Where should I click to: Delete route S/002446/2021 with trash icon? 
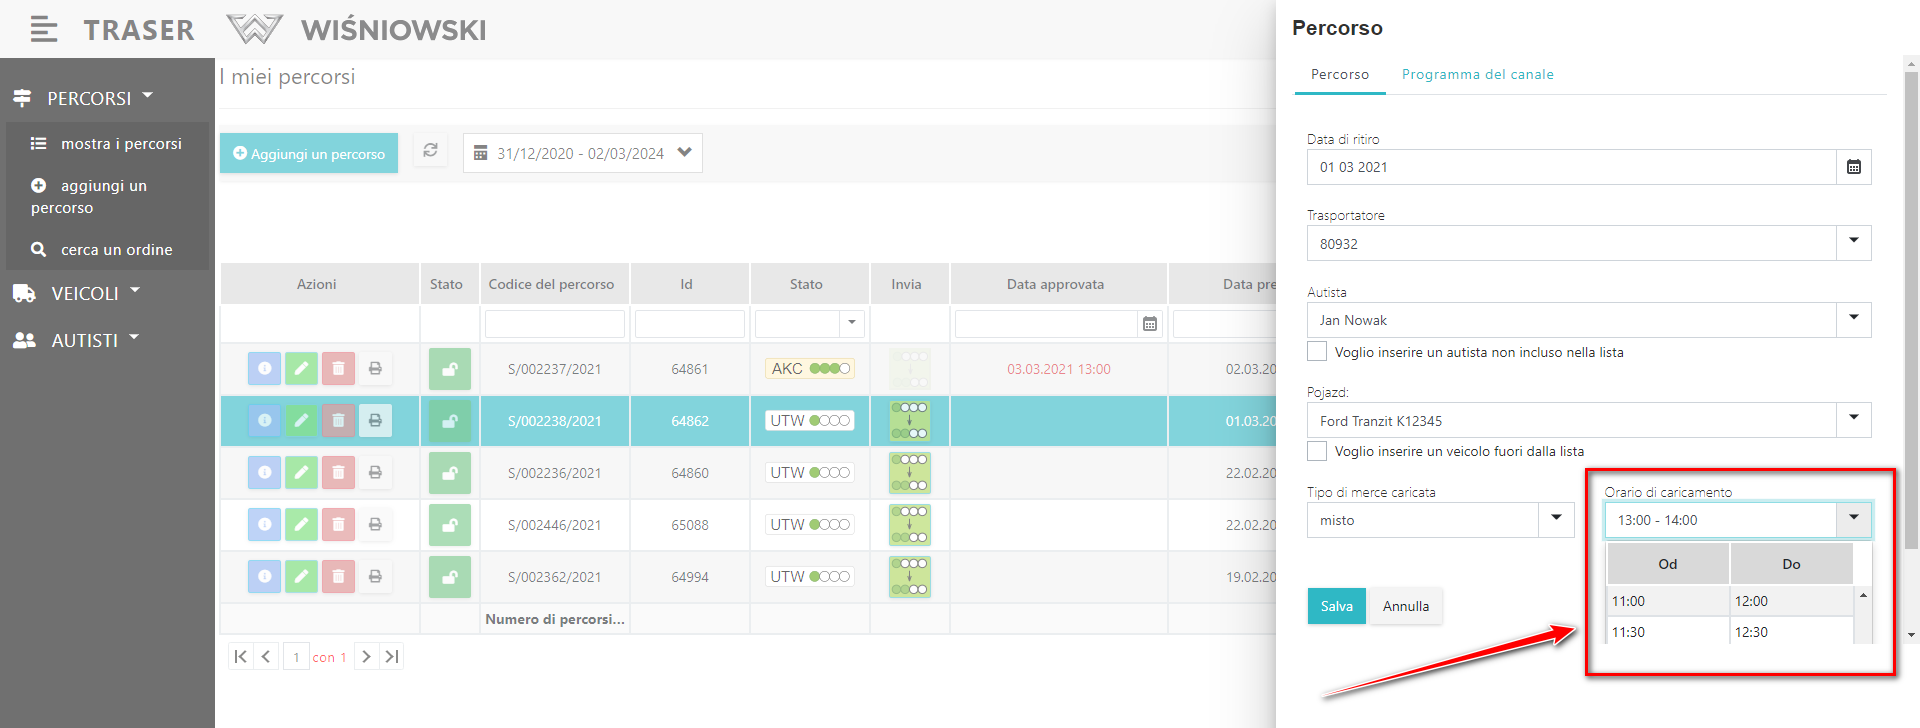[338, 525]
